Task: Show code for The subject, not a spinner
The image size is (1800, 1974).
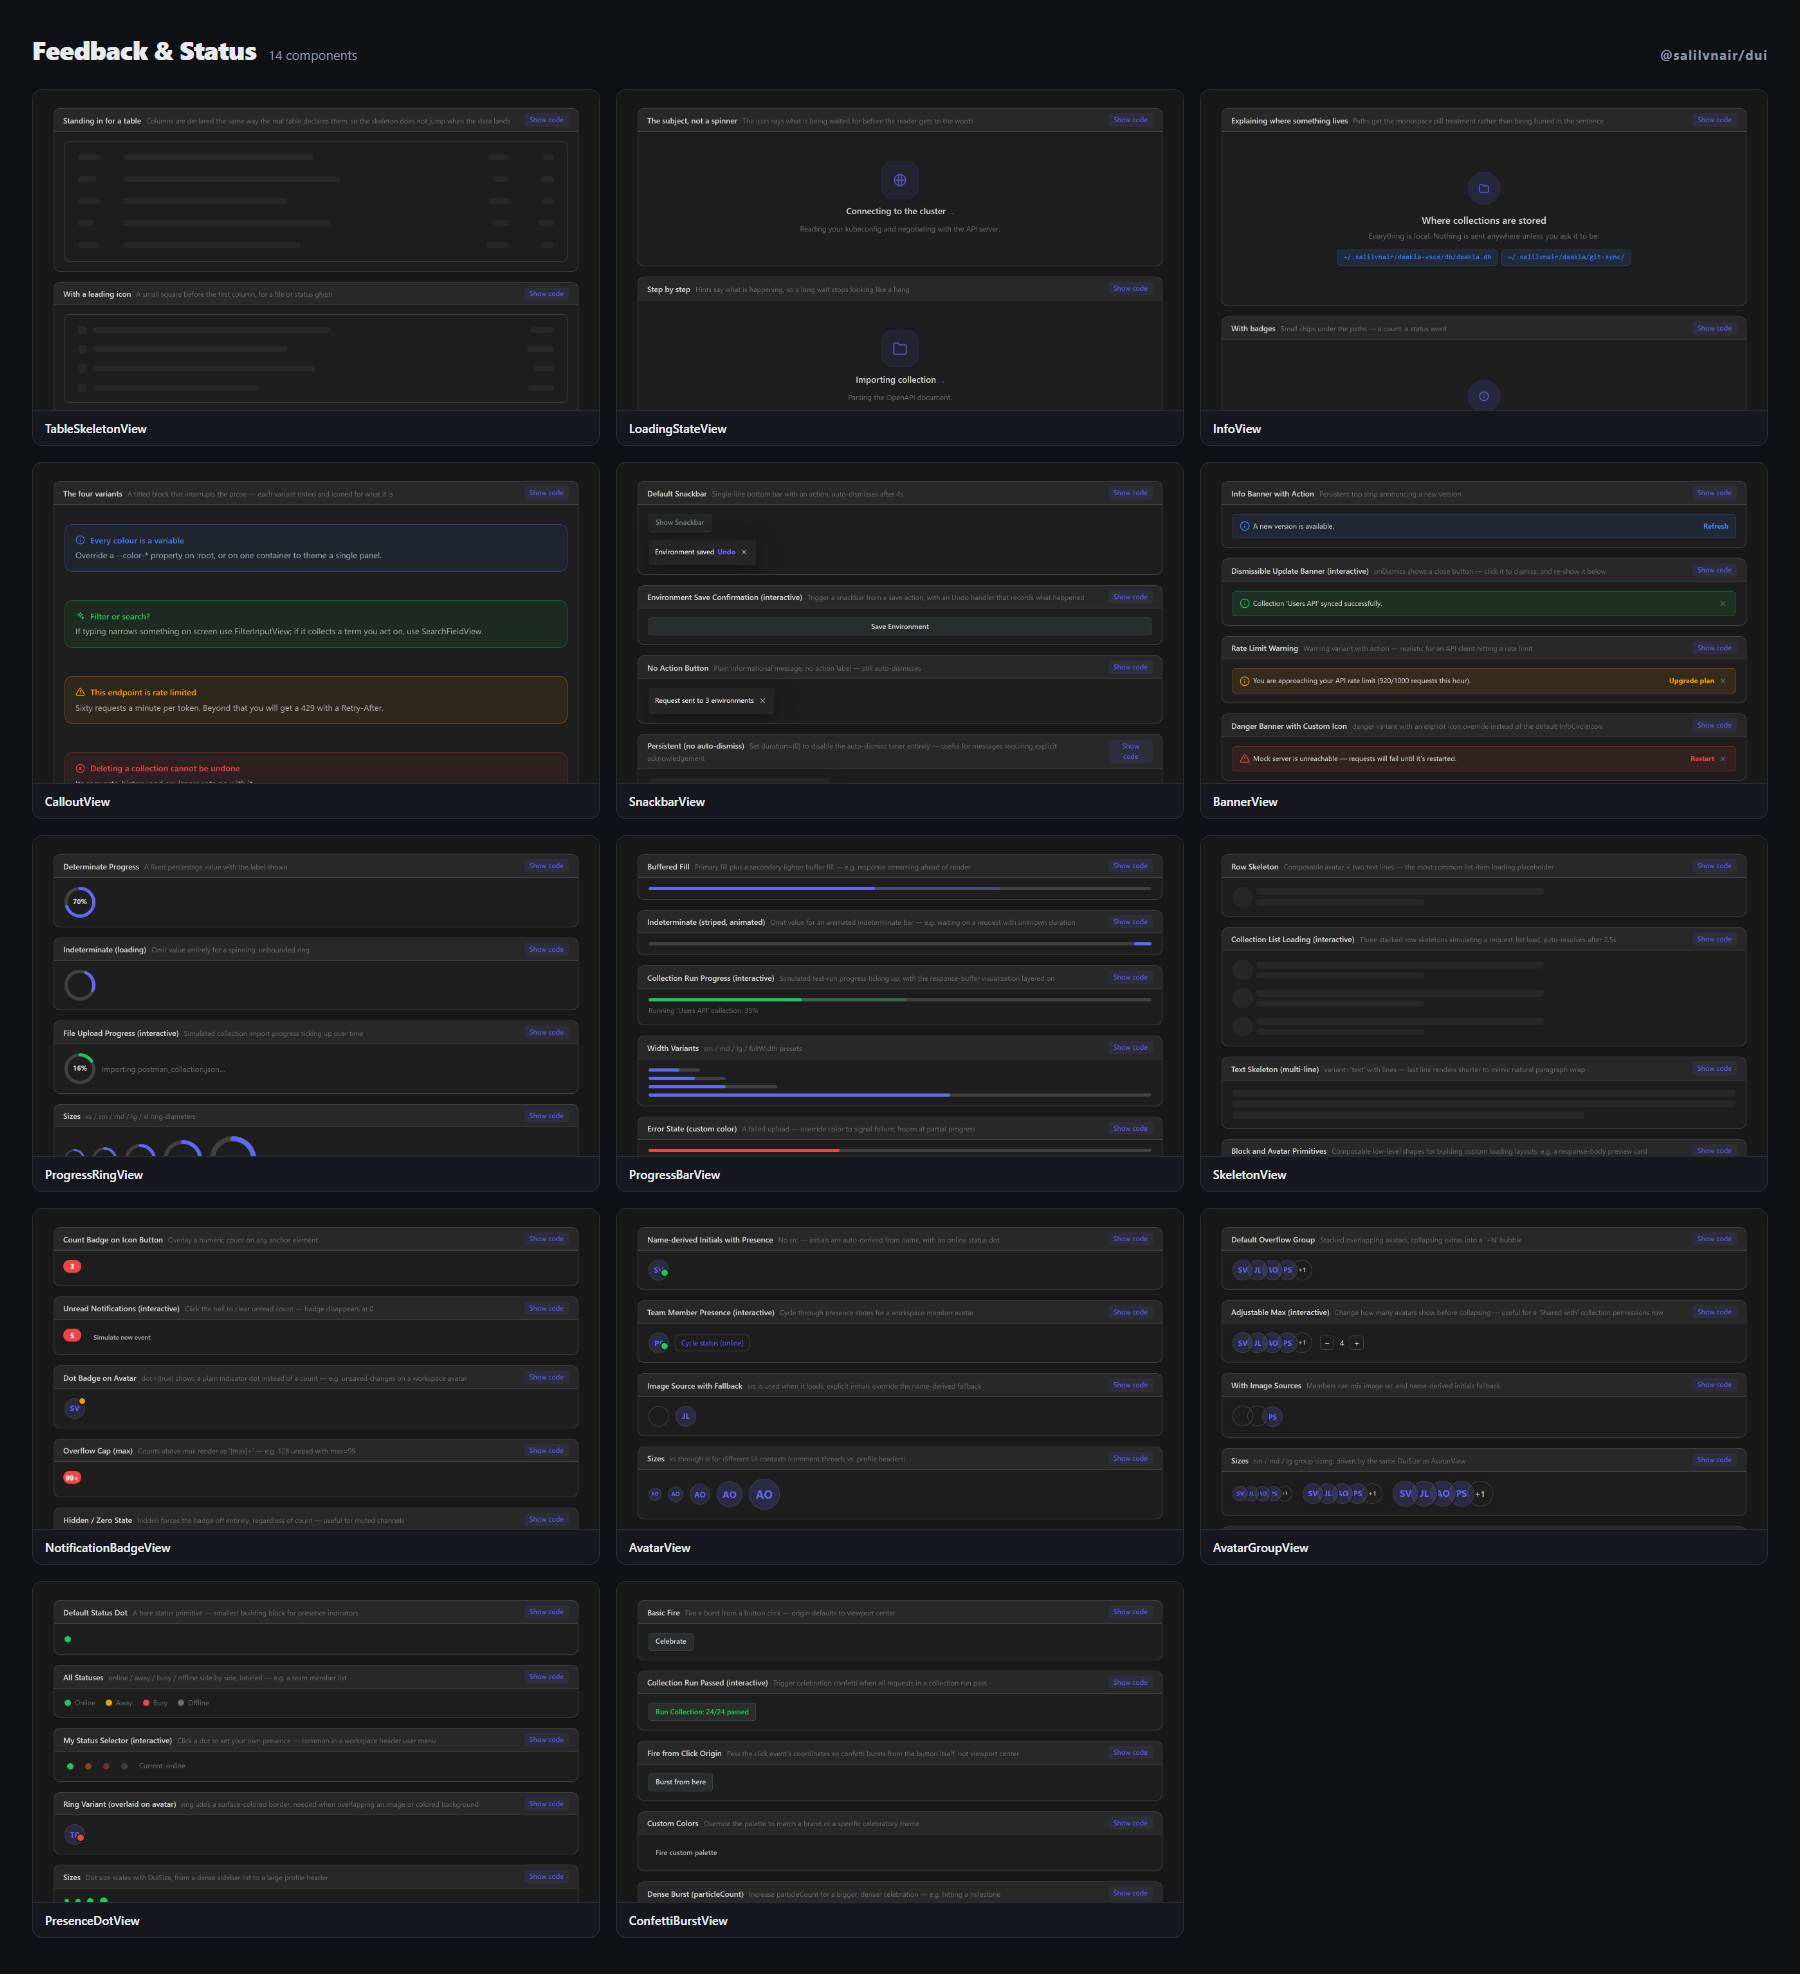Action: coord(1130,120)
